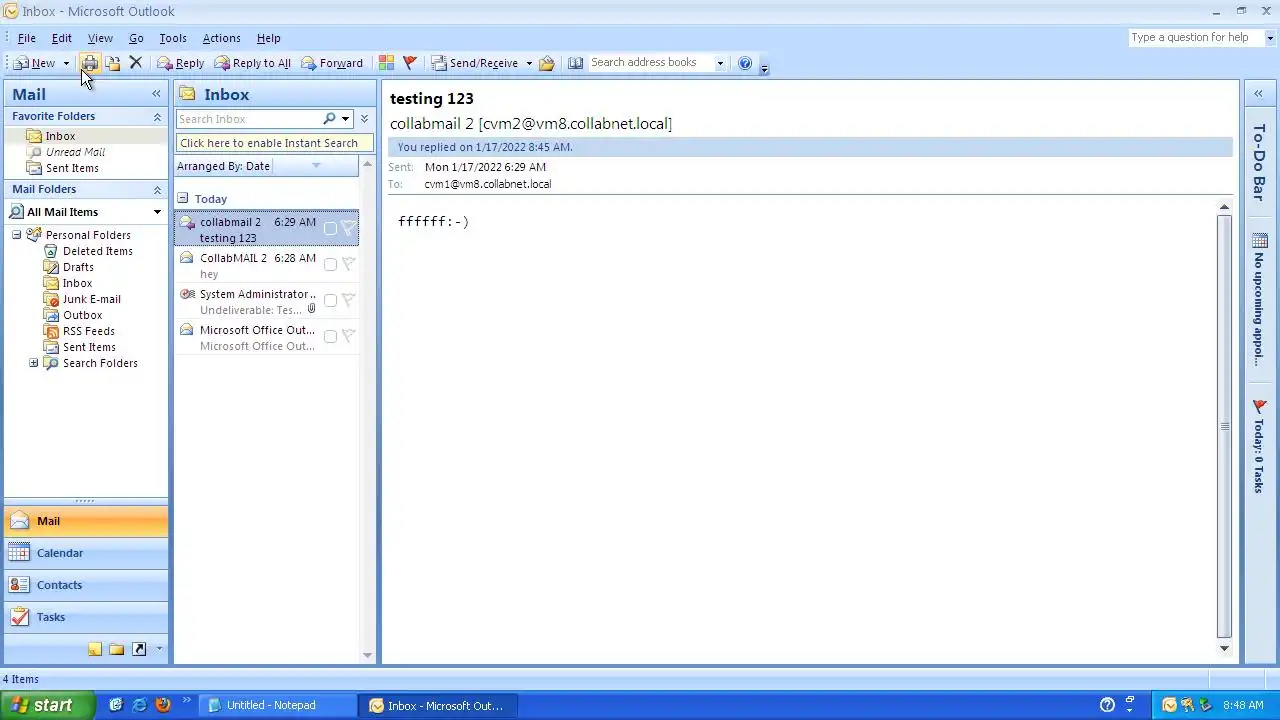The height and width of the screenshot is (720, 1280).
Task: Open the Junk E-mail folder
Action: click(91, 299)
